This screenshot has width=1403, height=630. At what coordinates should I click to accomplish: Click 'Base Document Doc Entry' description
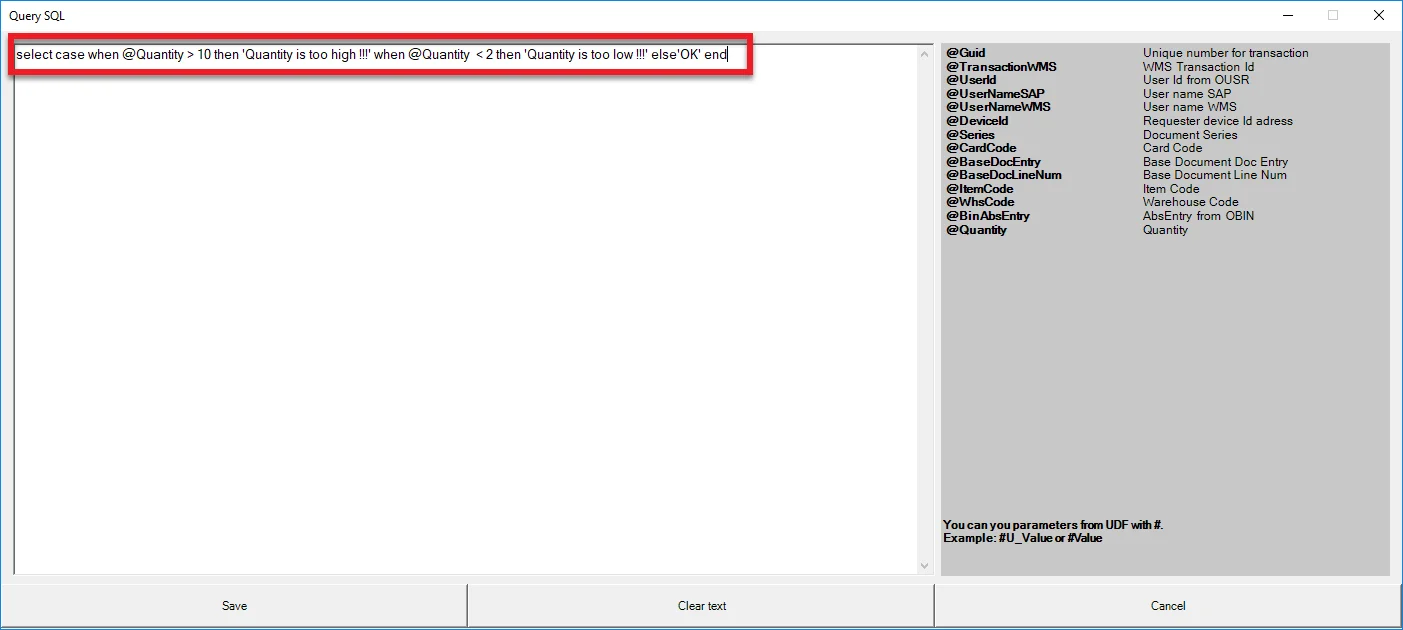pos(1215,162)
